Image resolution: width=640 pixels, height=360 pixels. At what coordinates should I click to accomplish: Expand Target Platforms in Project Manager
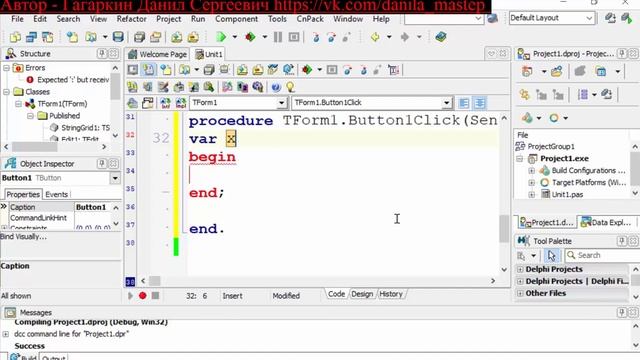tap(531, 182)
